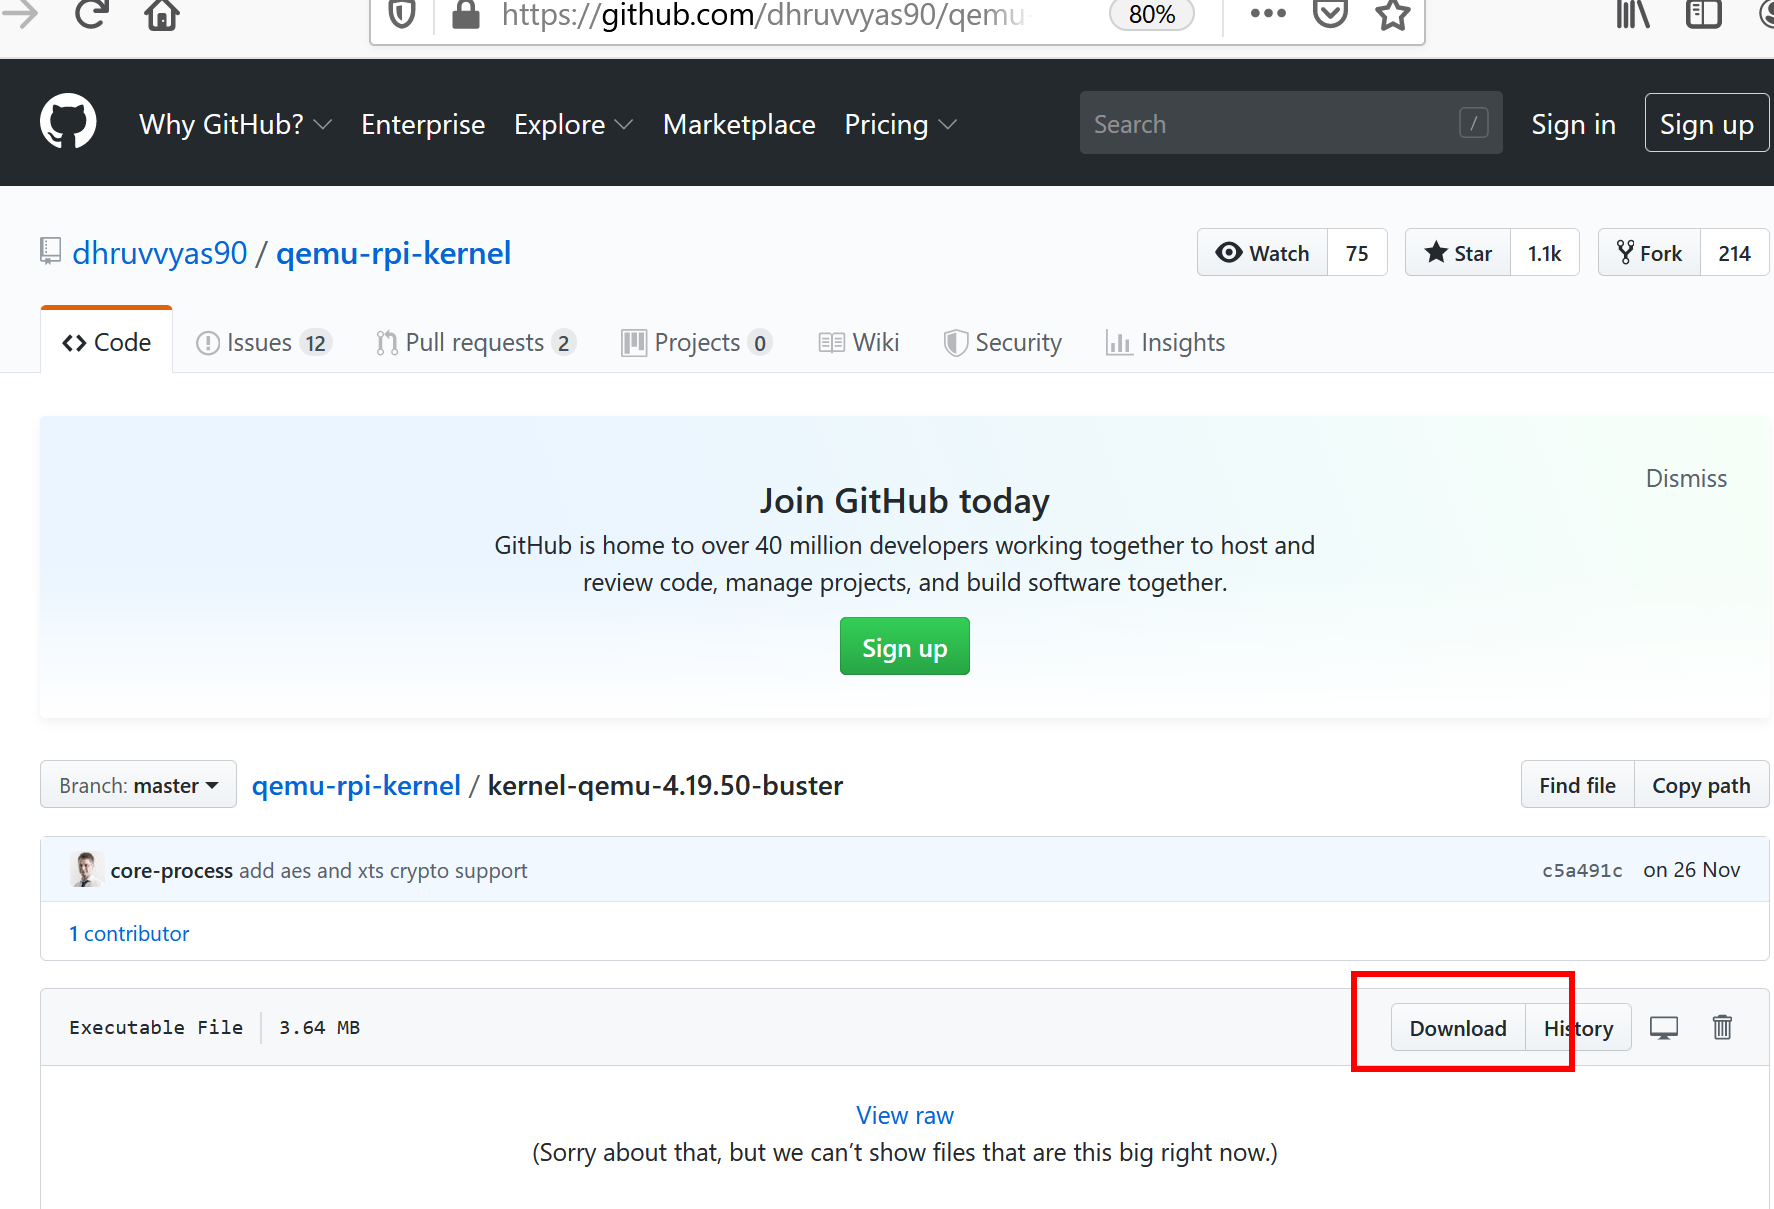Click the View raw link
Screen dimensions: 1774x1209
905,1115
